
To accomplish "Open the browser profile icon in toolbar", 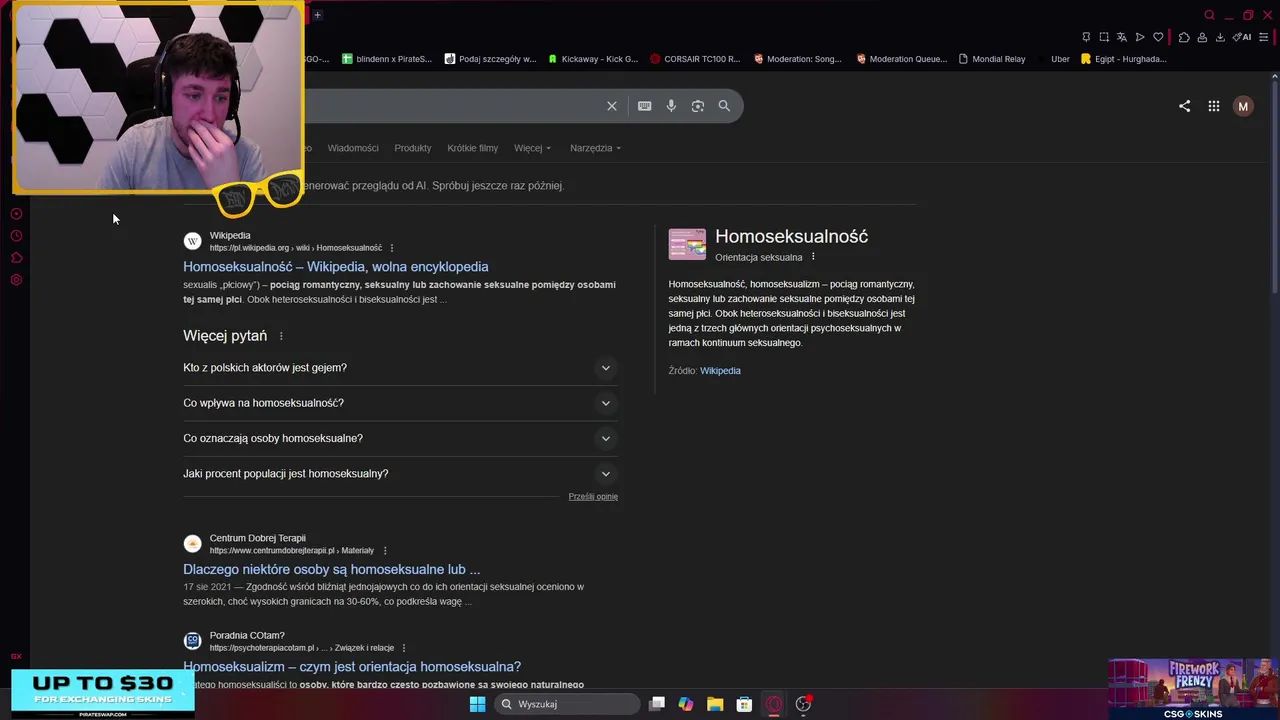I will coord(1202,37).
